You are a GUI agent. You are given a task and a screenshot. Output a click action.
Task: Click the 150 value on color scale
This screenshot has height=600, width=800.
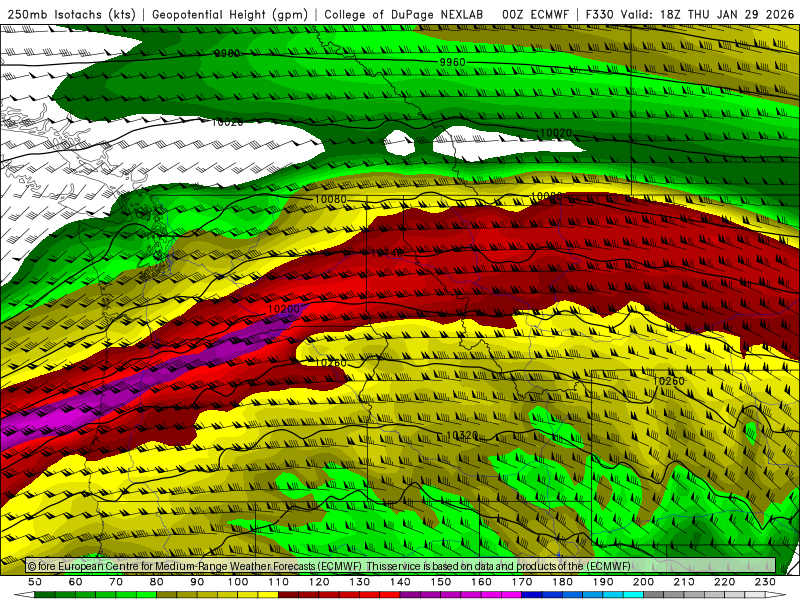pos(441,582)
